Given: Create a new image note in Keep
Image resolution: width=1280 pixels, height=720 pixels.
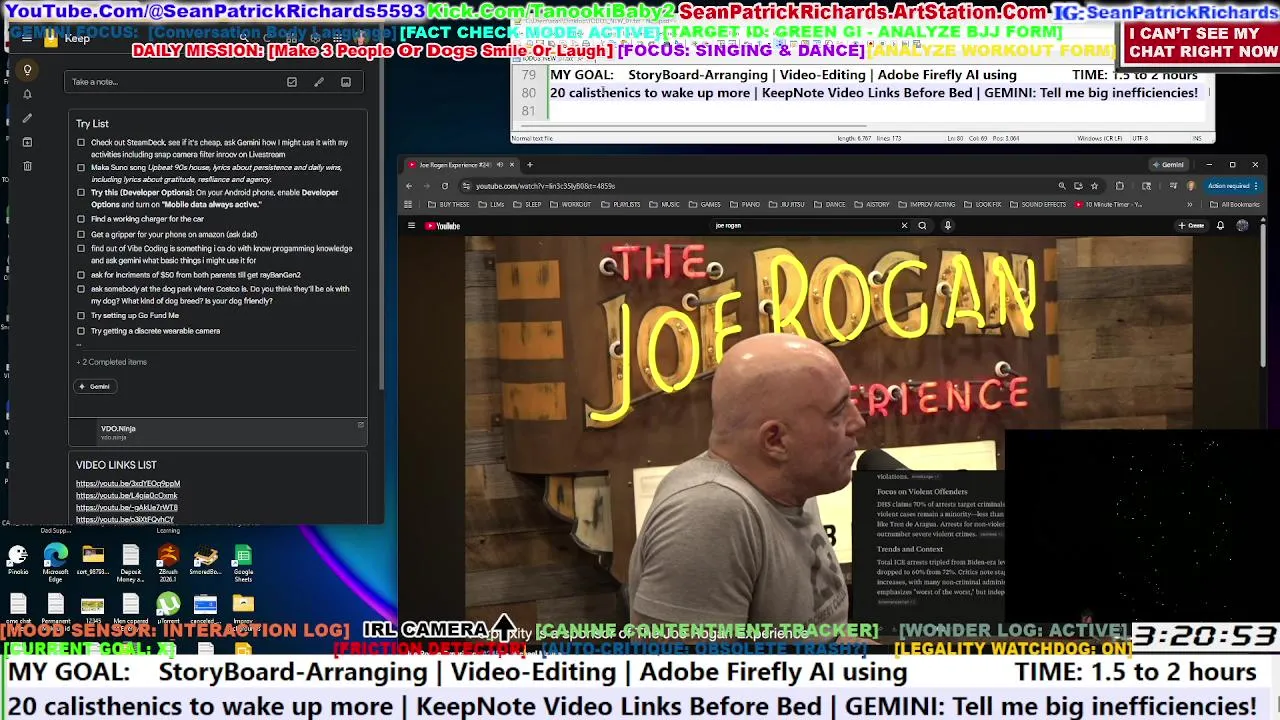Looking at the screenshot, I should pos(346,82).
